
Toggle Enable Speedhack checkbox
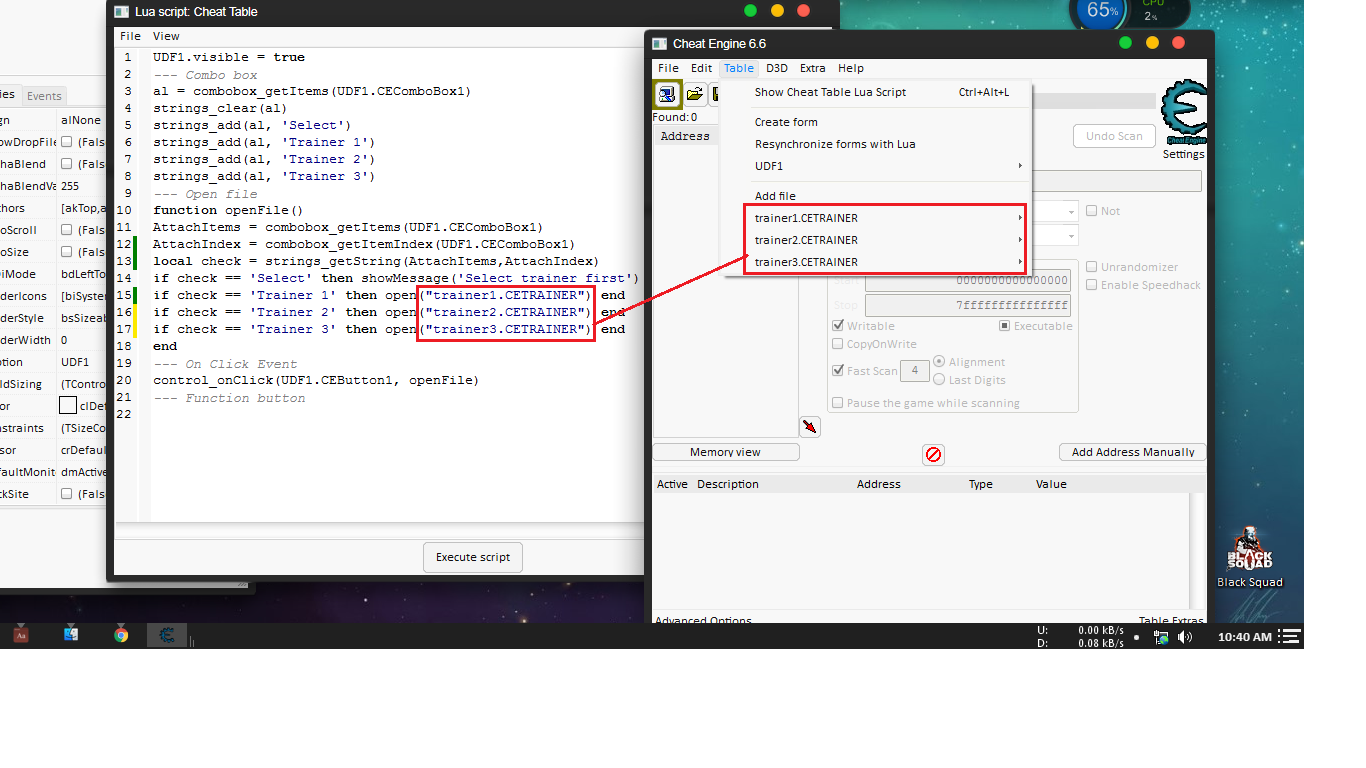click(x=1092, y=285)
